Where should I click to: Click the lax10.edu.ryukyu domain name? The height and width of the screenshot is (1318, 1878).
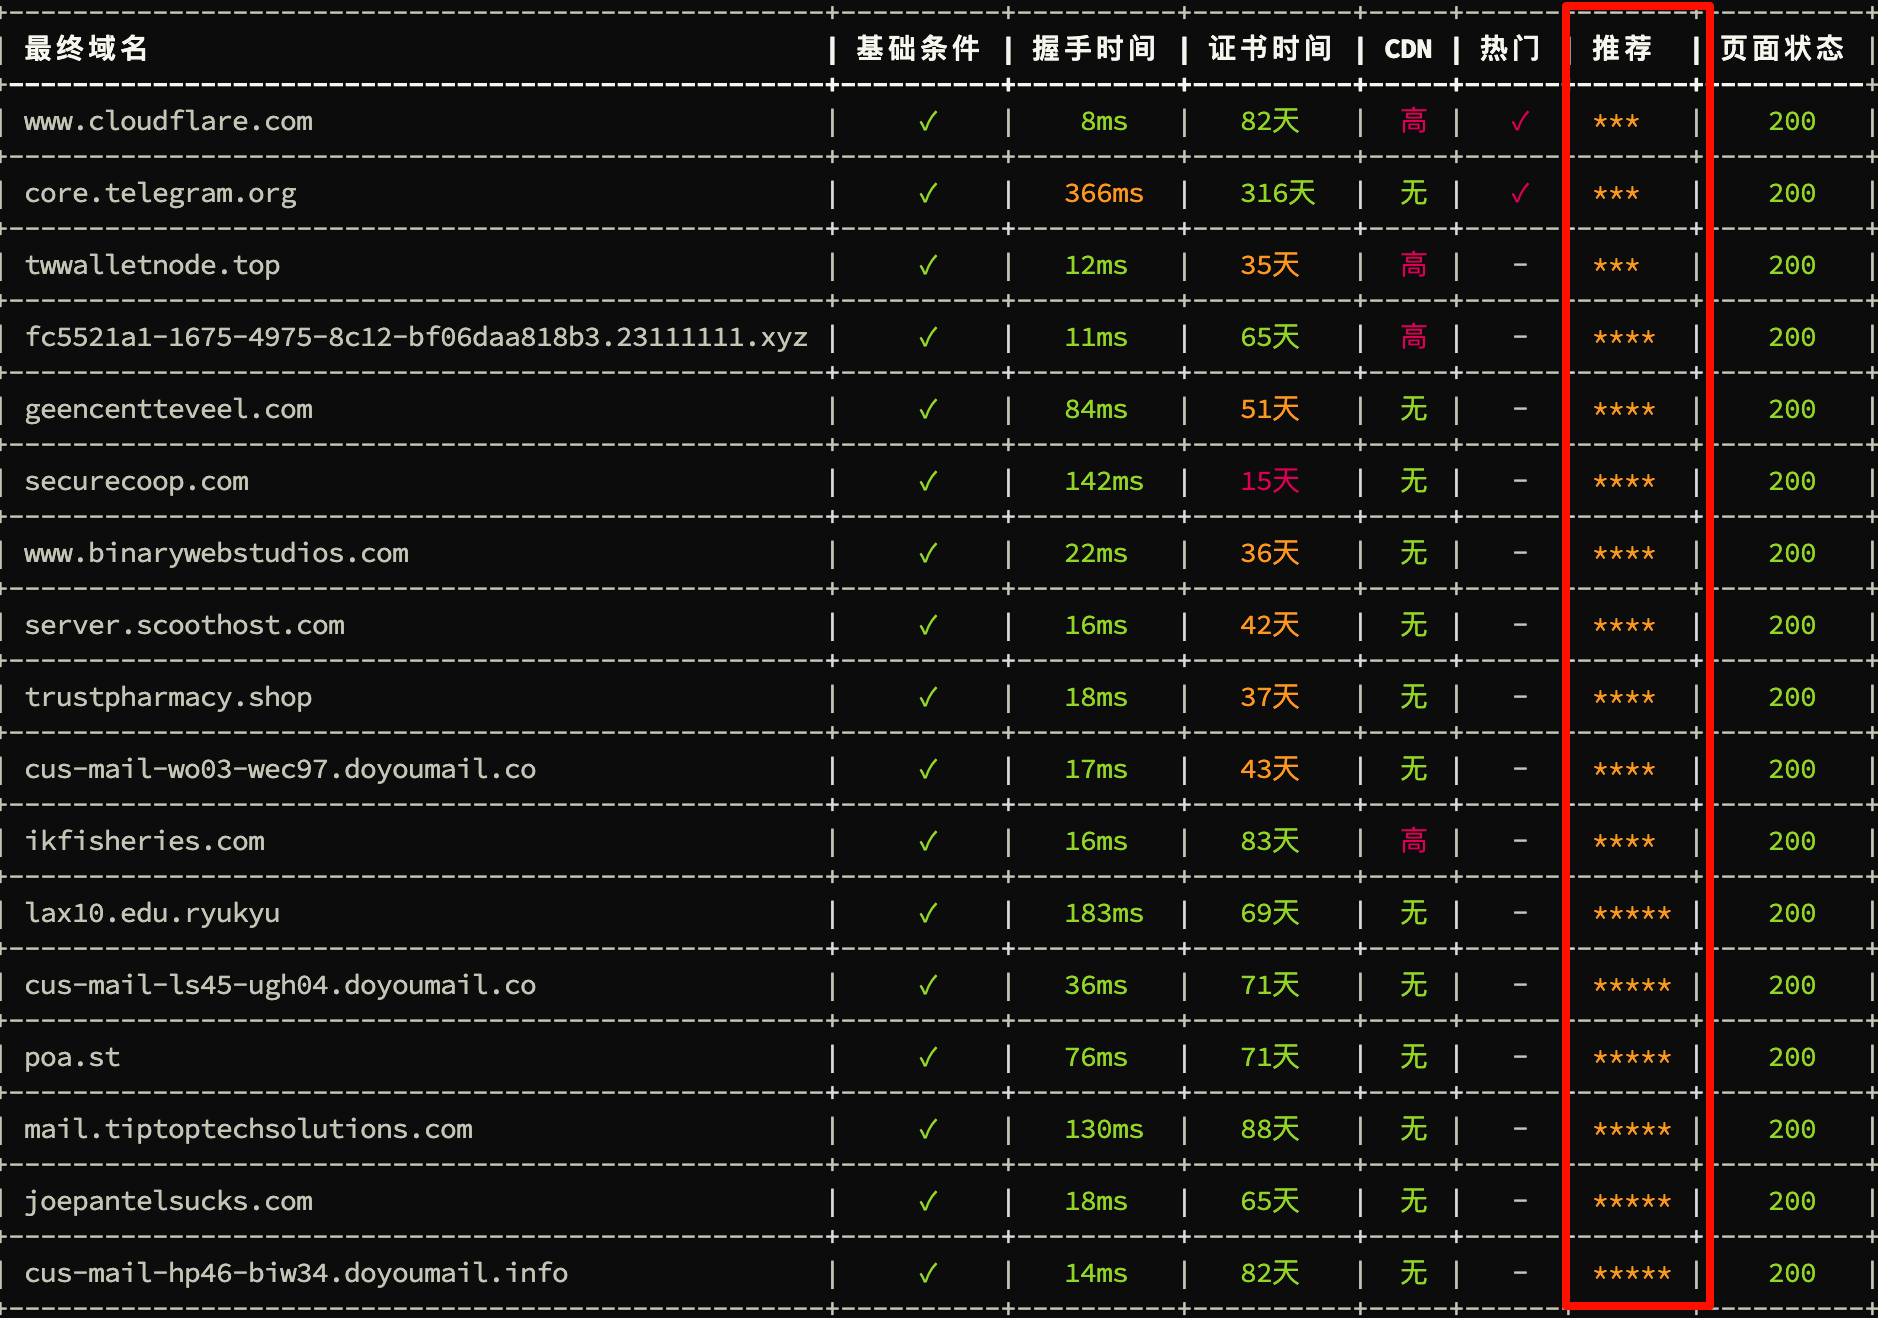click(152, 914)
